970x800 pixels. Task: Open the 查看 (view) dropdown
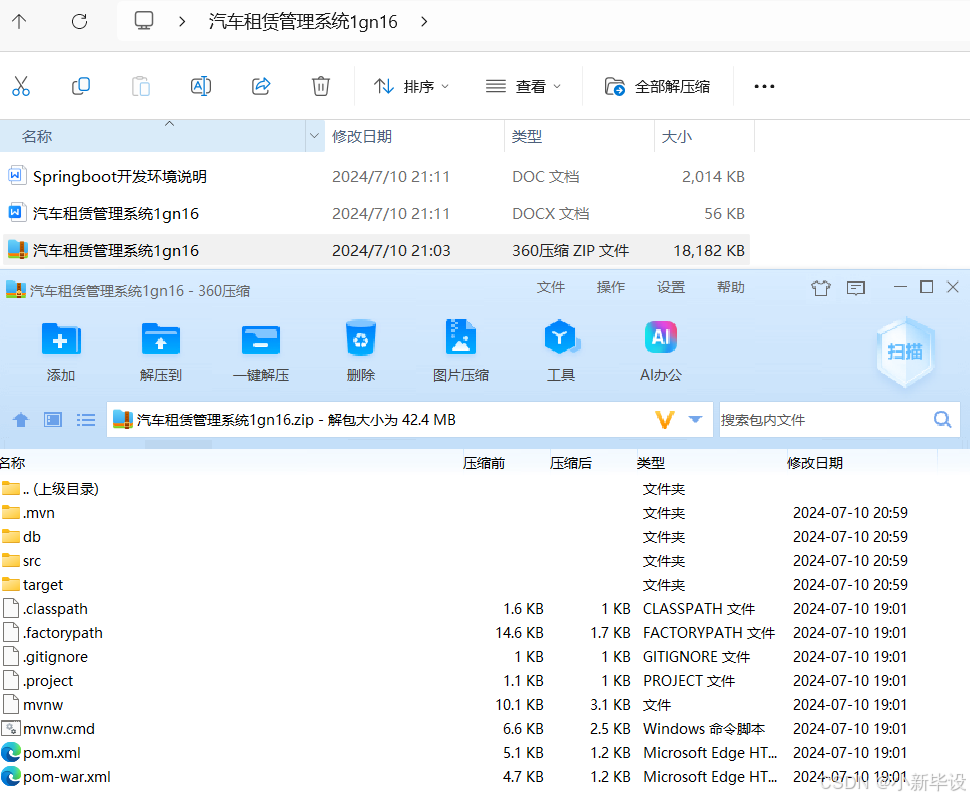click(523, 86)
